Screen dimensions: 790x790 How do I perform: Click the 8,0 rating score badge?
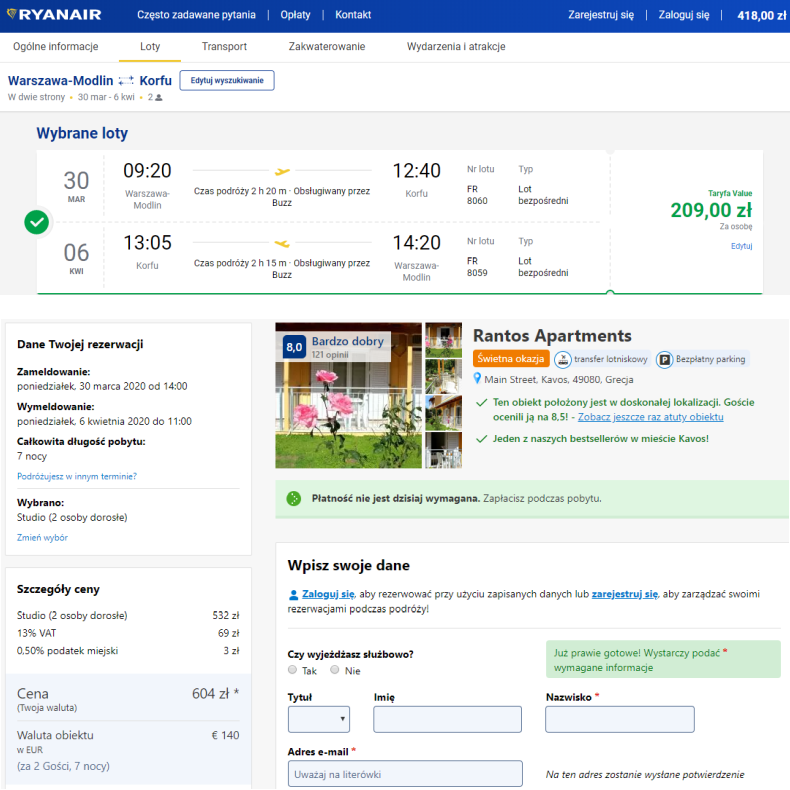294,347
